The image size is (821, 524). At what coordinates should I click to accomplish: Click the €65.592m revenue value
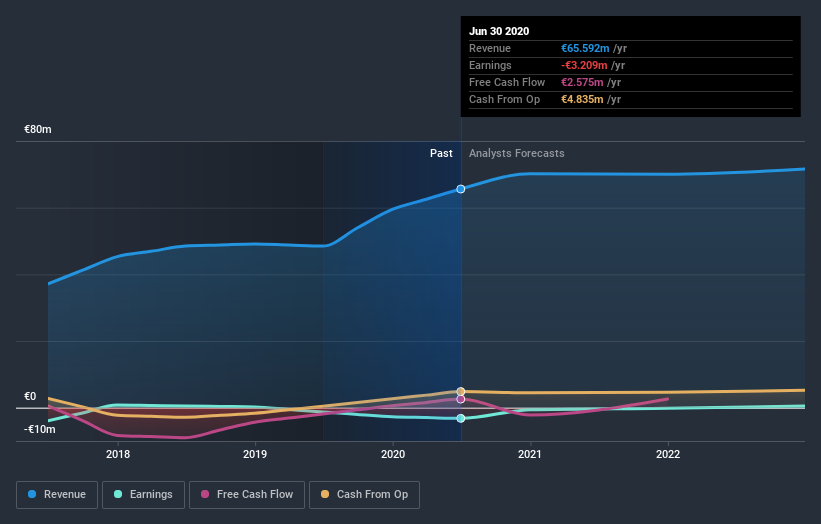585,48
